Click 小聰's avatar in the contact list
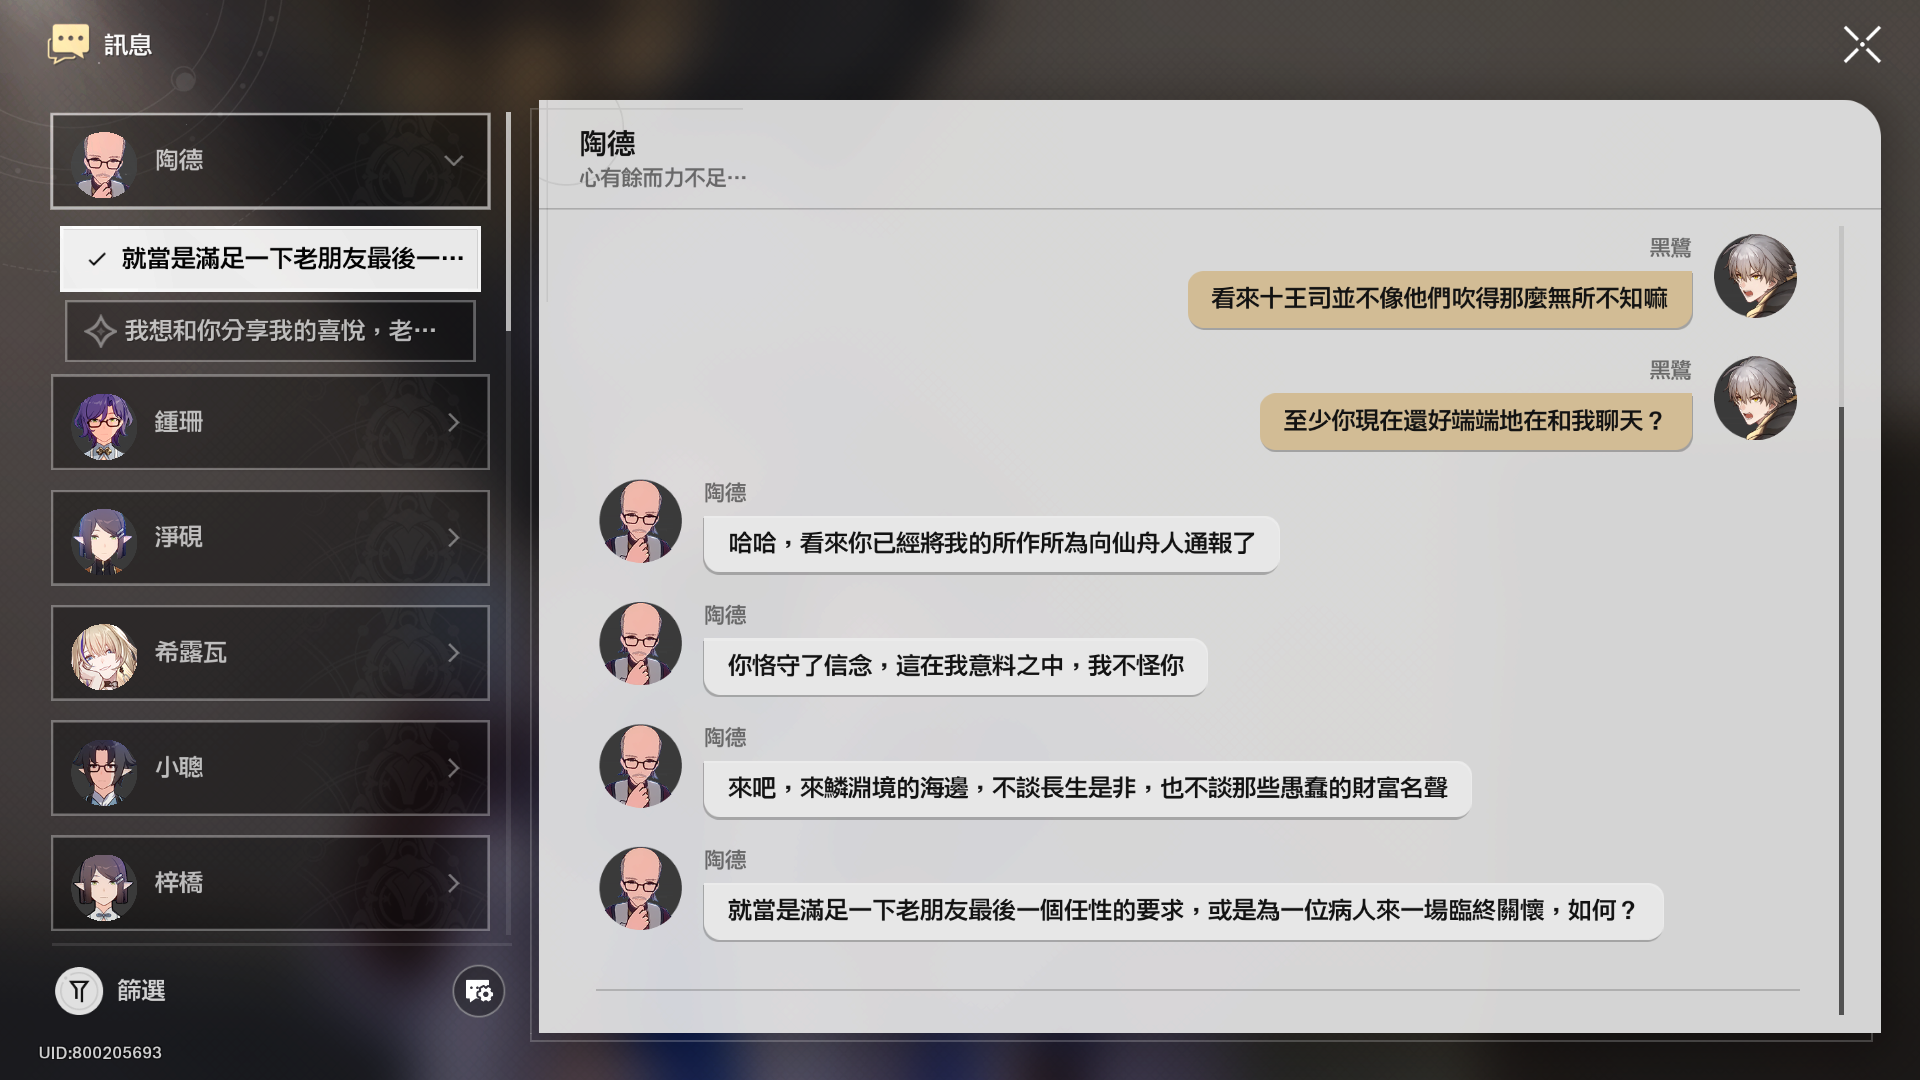This screenshot has height=1080, width=1920. (104, 771)
